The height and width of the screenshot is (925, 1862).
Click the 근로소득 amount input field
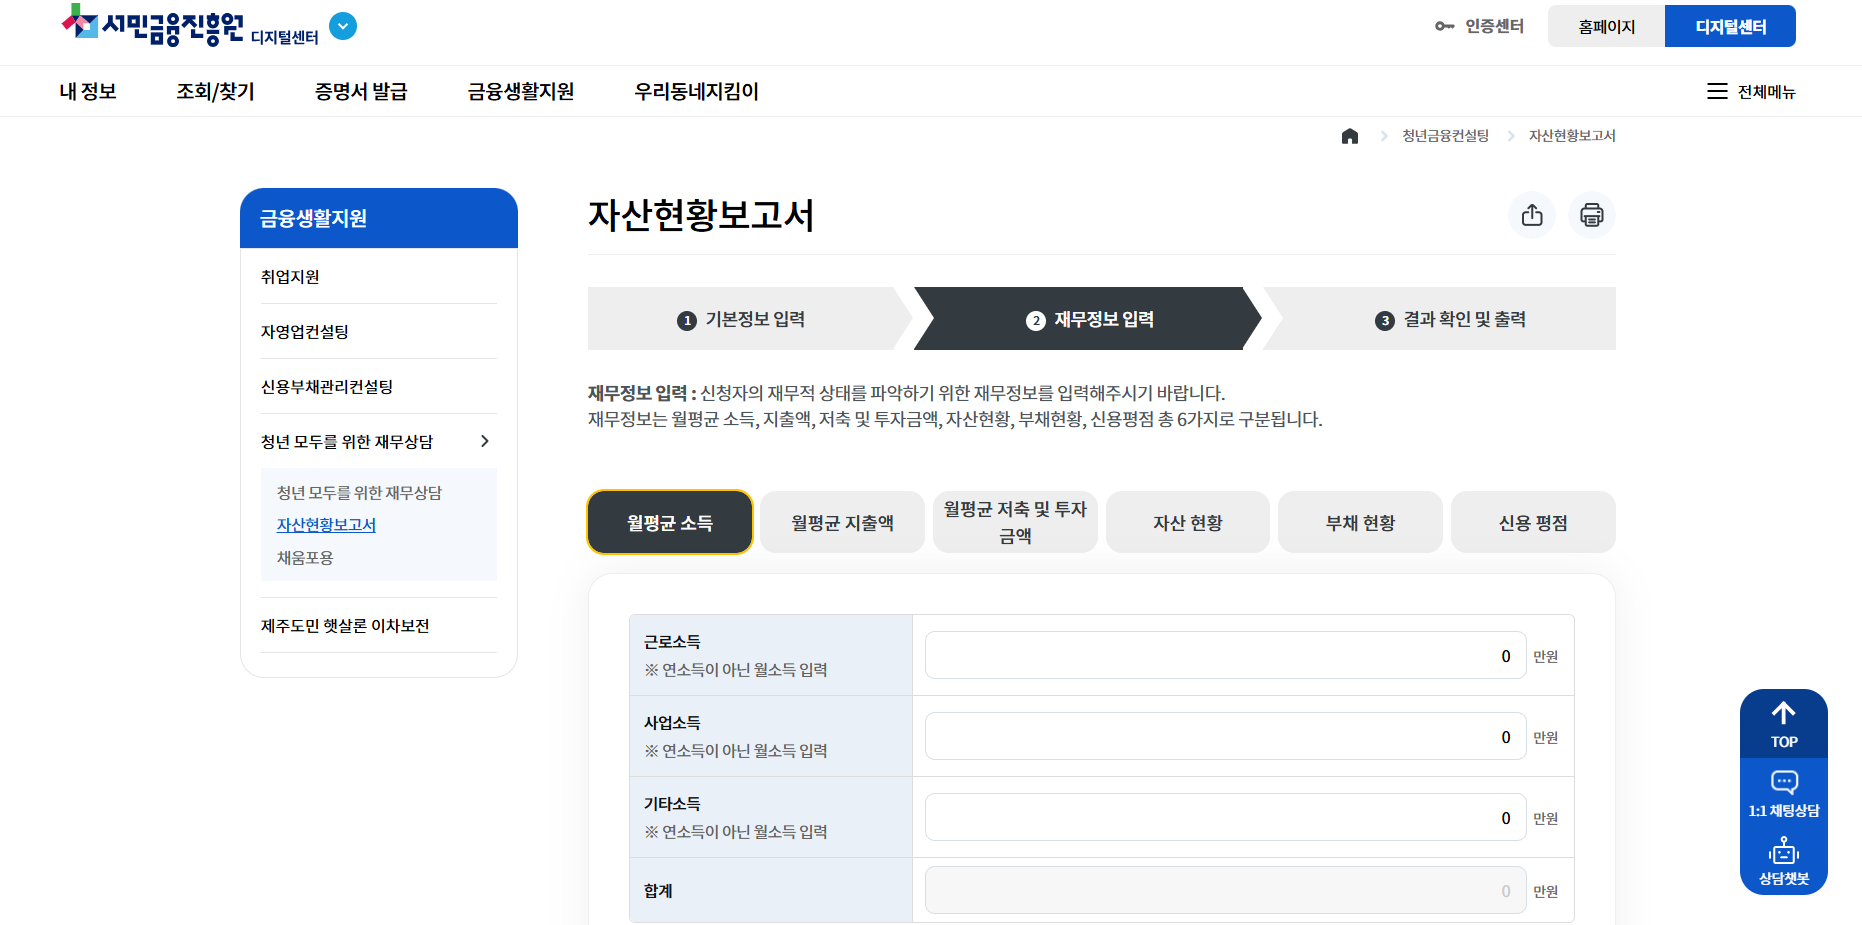(x=1224, y=655)
